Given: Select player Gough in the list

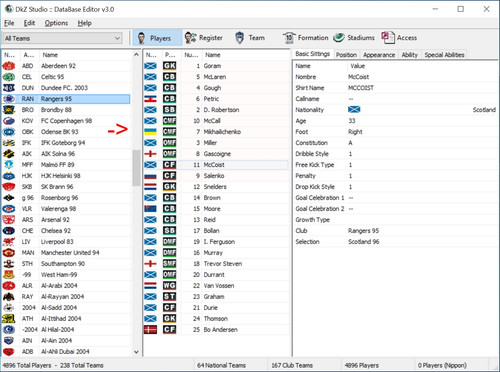Looking at the screenshot, I should coord(216,88).
